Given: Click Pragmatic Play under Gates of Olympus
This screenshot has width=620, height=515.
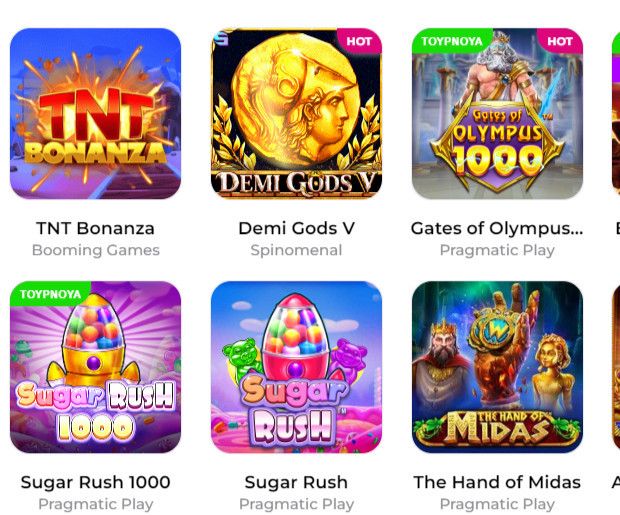Looking at the screenshot, I should click(497, 250).
